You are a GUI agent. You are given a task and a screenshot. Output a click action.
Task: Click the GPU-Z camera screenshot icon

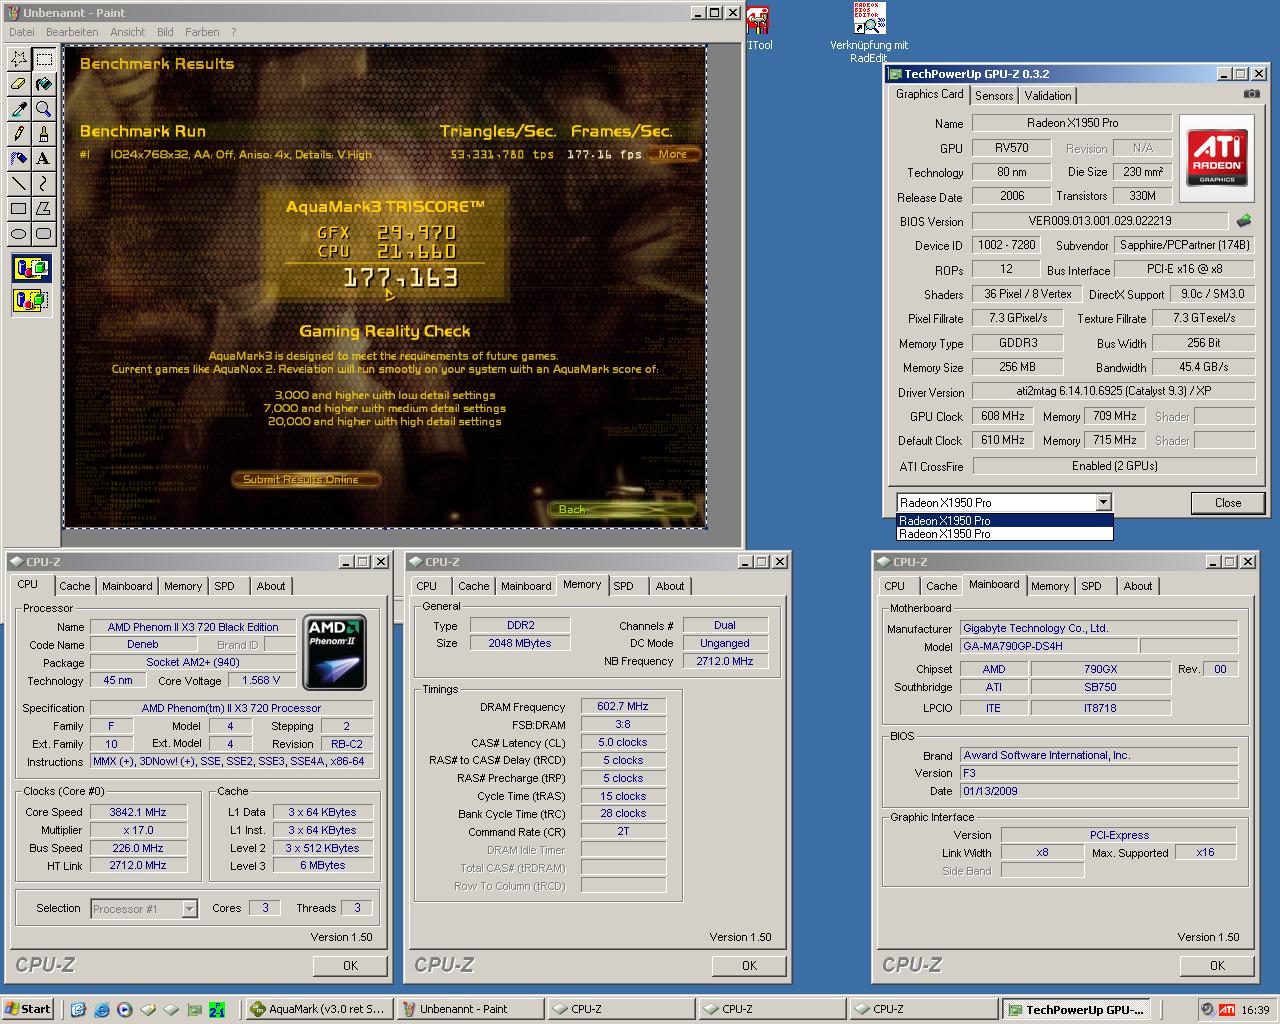(1251, 94)
